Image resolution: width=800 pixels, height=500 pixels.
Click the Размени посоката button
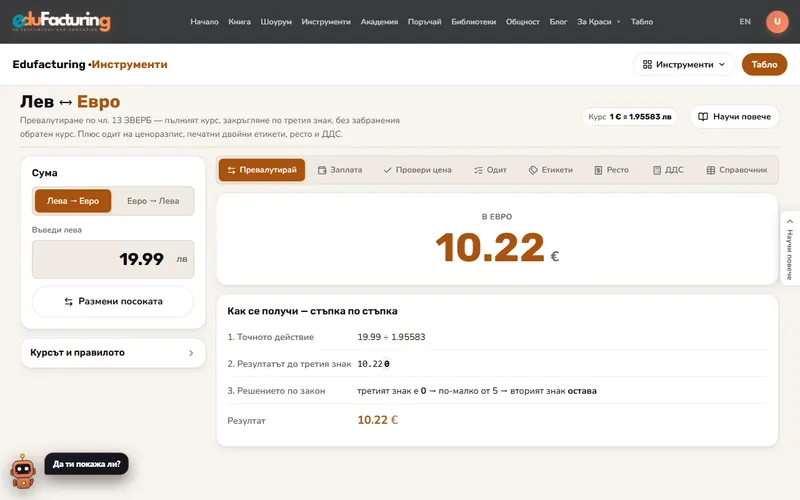113,302
